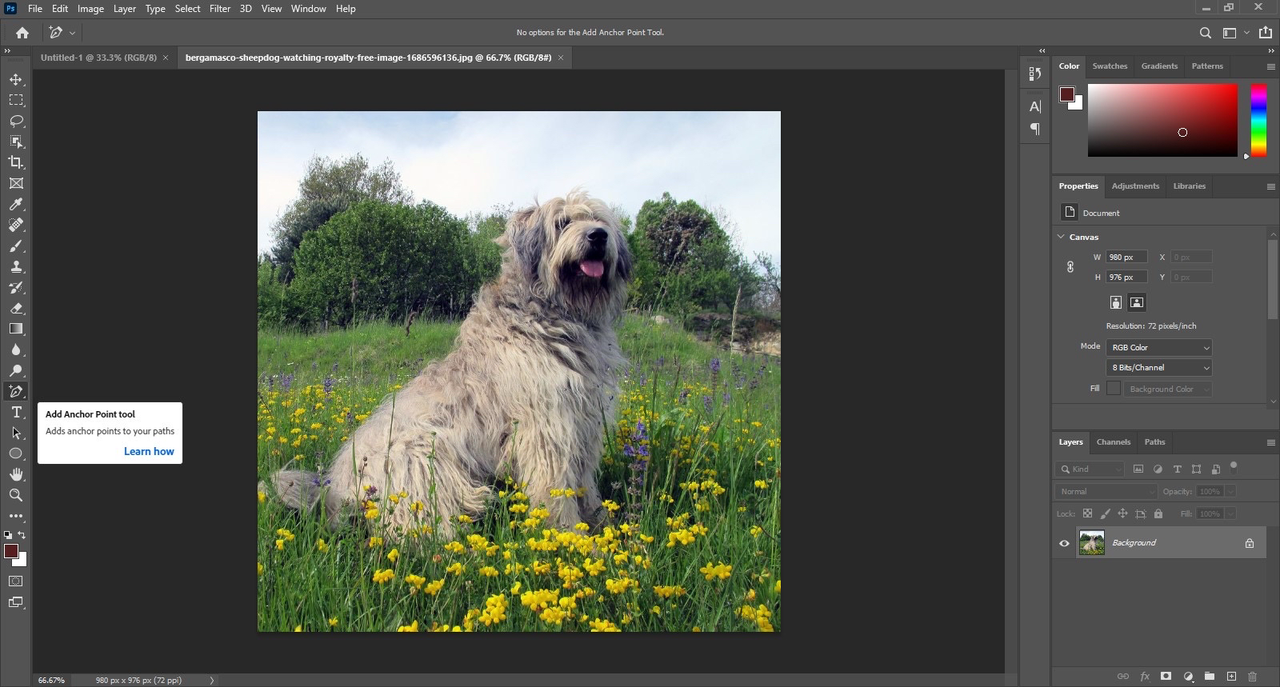The width and height of the screenshot is (1280, 687).
Task: Switch to the Channels tab
Action: point(1113,442)
